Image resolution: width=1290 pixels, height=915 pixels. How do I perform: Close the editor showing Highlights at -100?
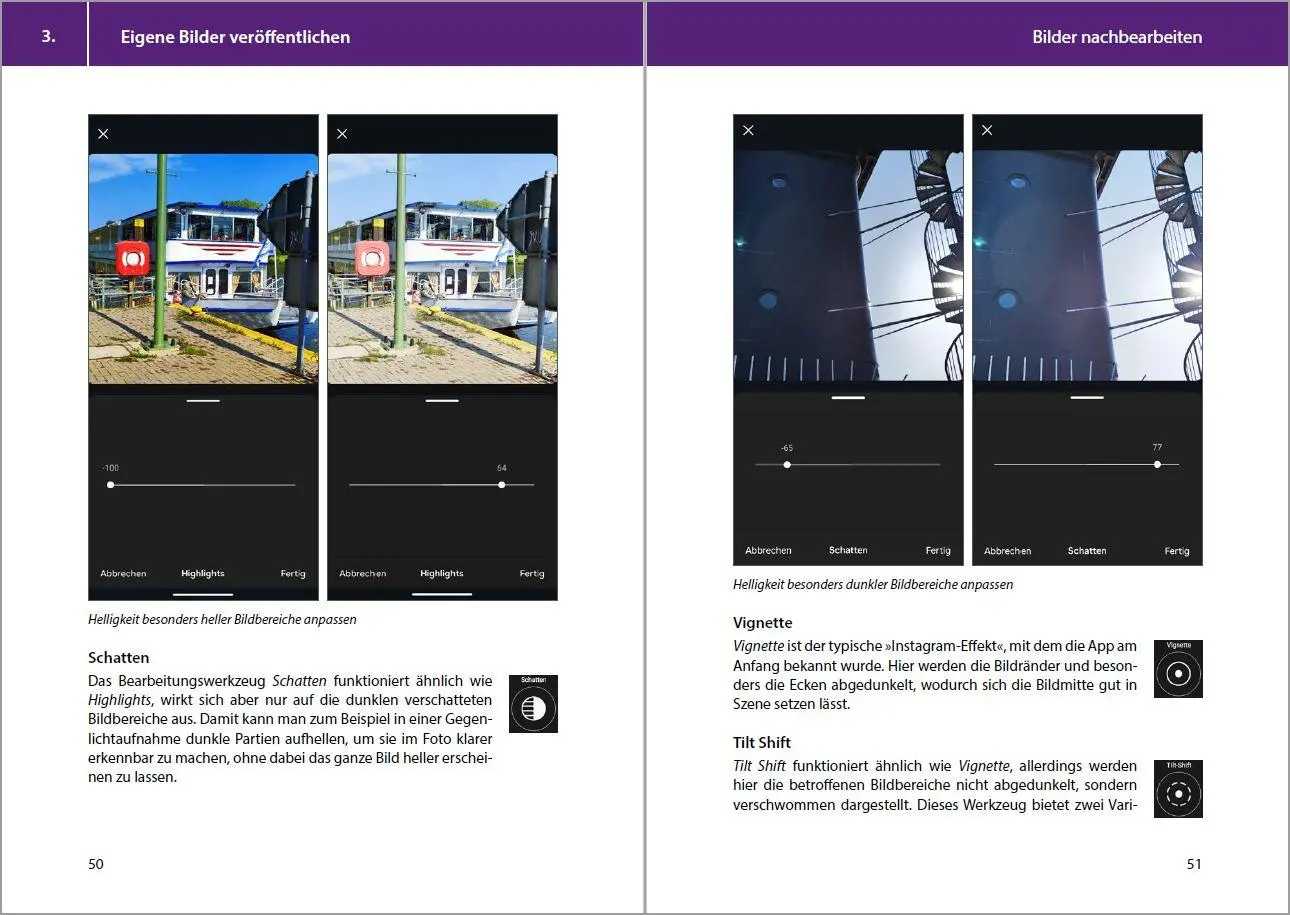point(103,134)
